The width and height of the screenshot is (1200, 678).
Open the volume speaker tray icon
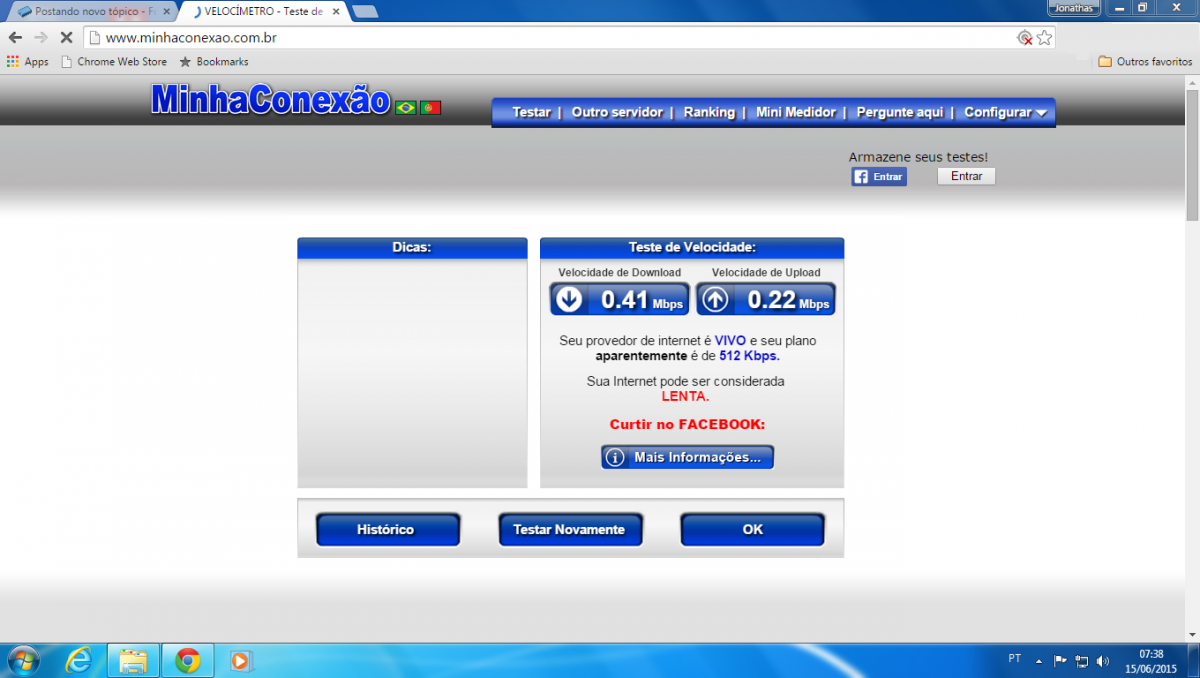pos(1102,661)
